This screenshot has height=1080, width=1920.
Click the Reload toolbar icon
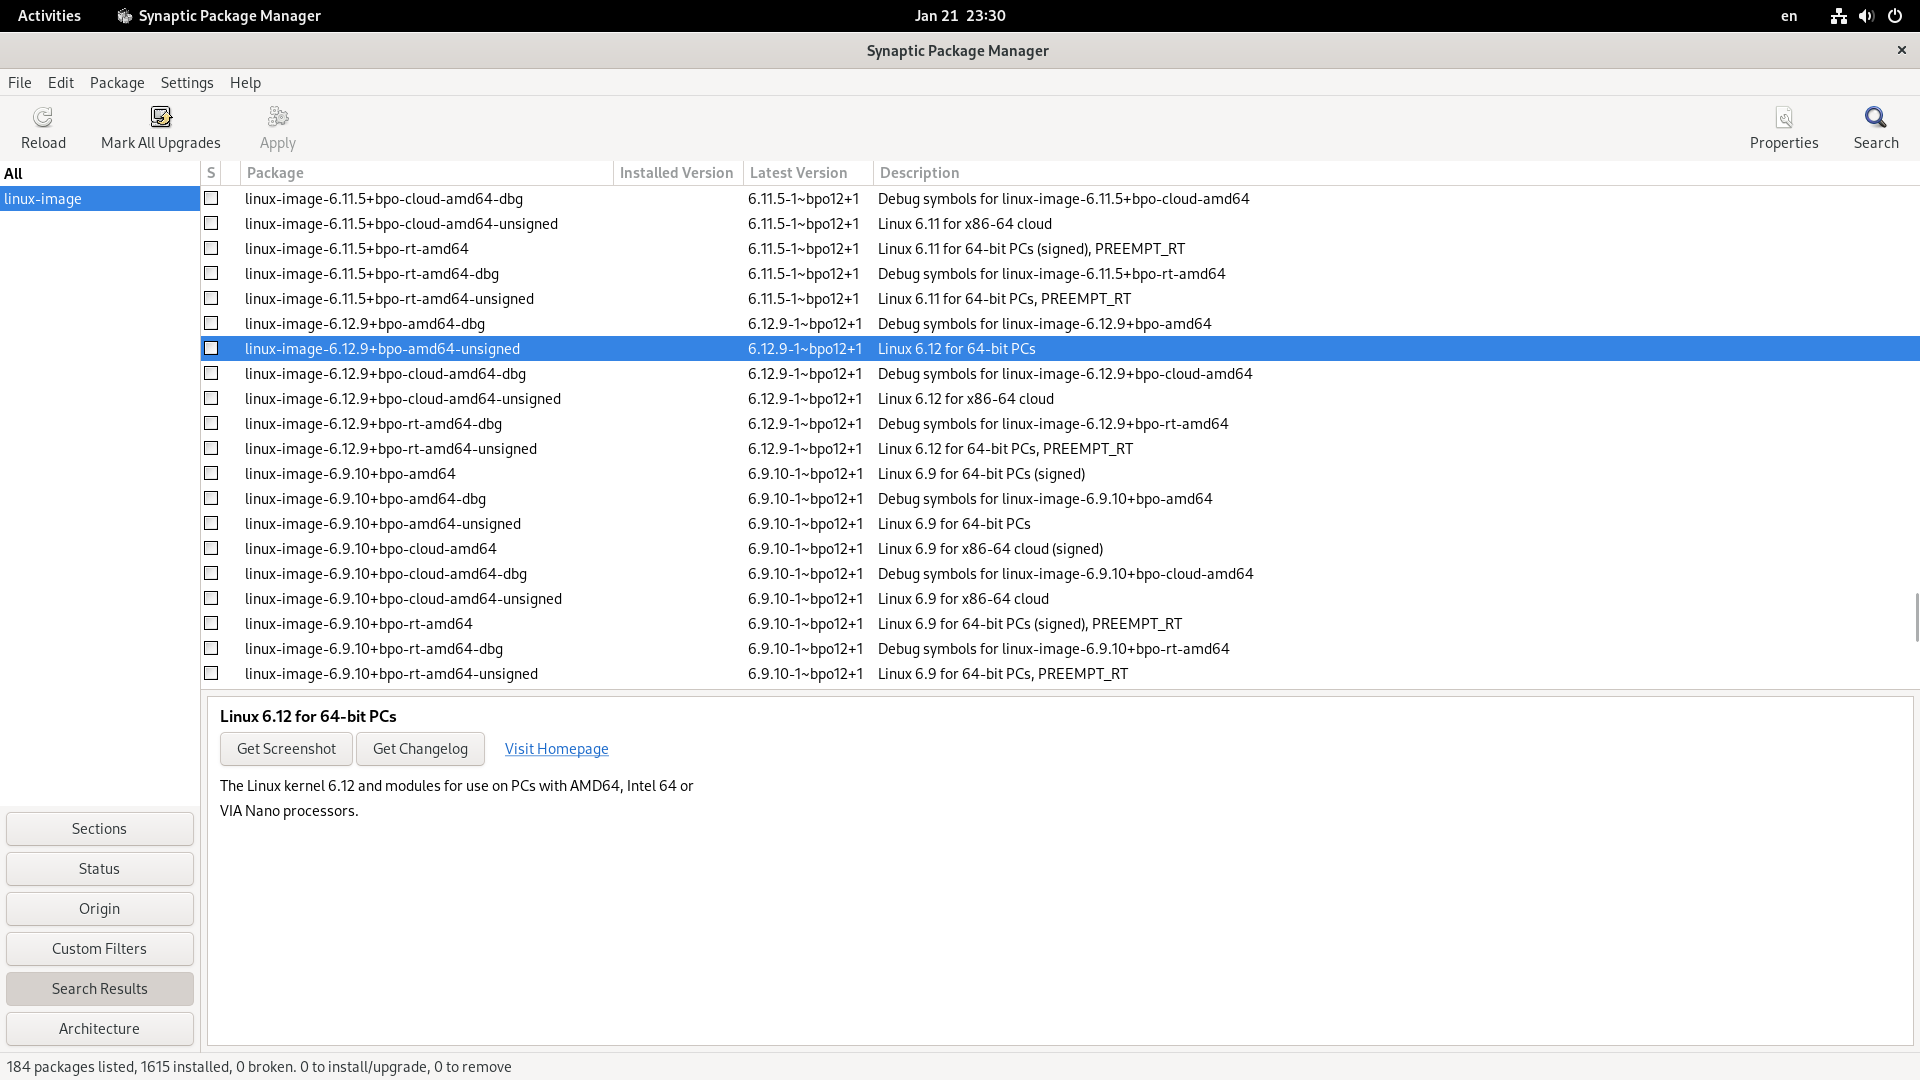[x=43, y=118]
